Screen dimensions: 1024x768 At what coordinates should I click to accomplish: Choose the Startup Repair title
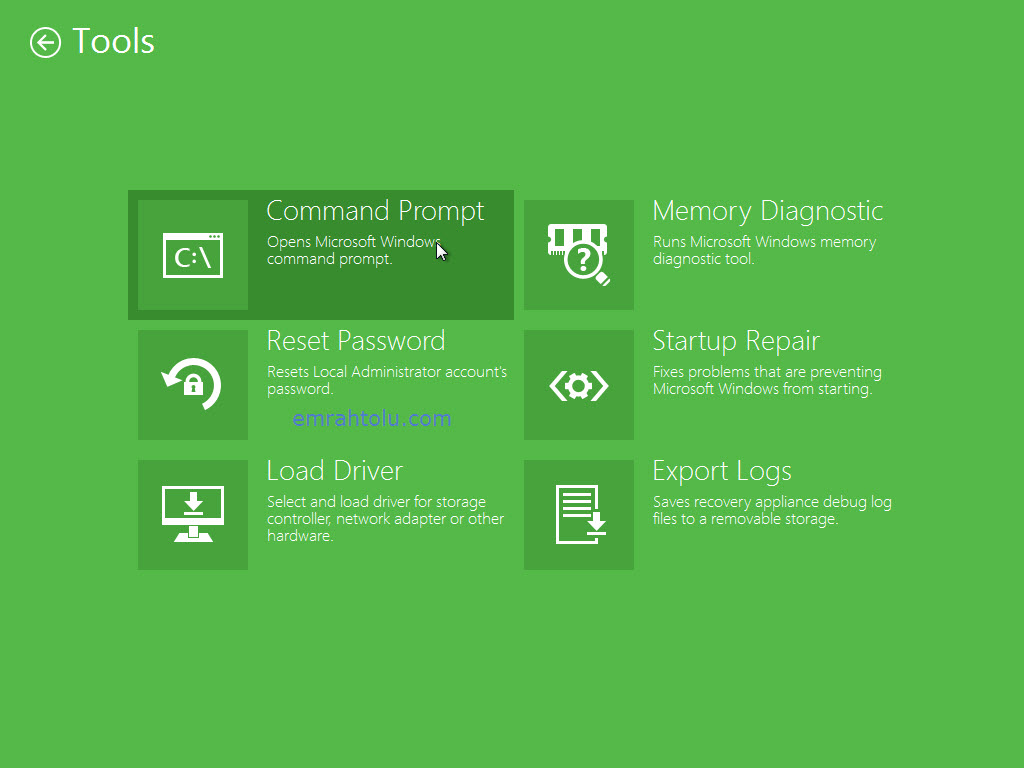click(x=736, y=342)
